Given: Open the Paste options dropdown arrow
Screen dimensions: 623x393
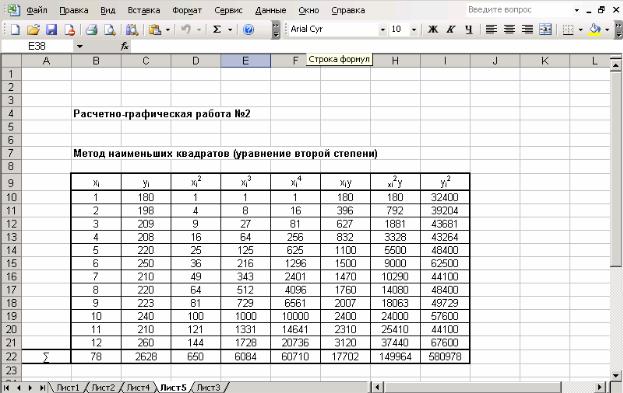Looking at the screenshot, I should [x=168, y=30].
